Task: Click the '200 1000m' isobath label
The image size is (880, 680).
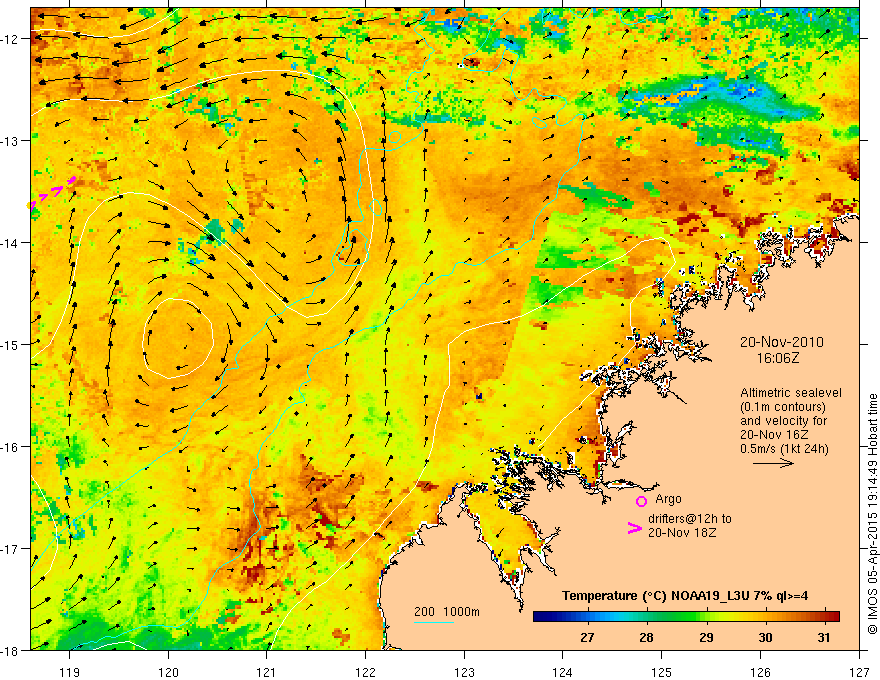Action: pos(447,612)
